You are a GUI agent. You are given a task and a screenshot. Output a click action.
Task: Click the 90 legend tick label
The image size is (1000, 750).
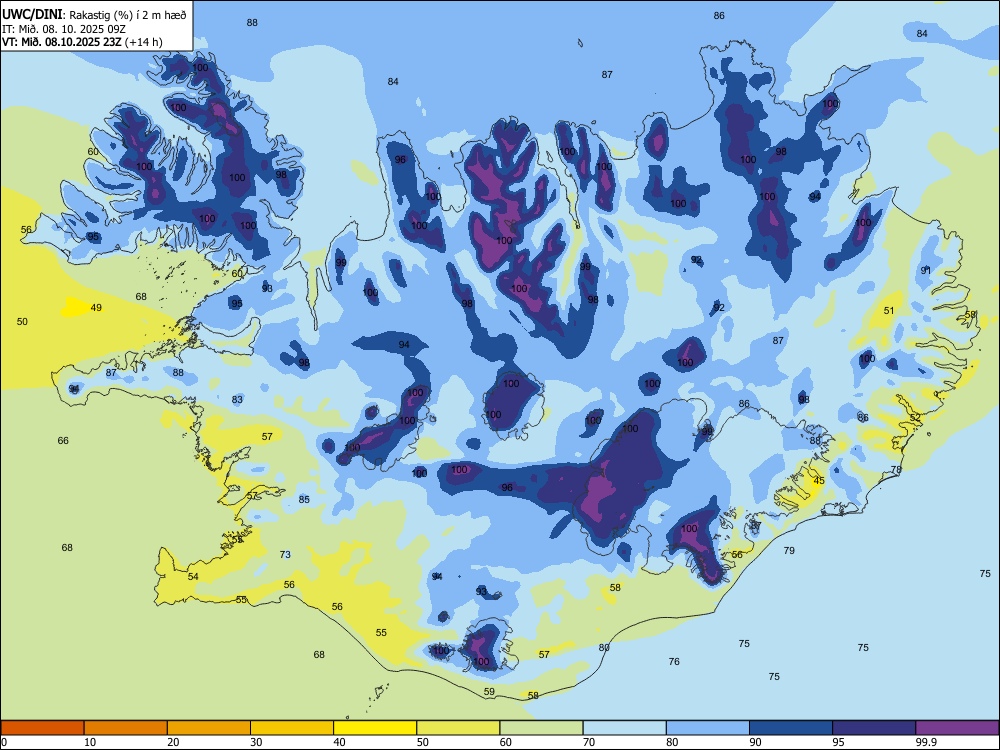pos(755,742)
